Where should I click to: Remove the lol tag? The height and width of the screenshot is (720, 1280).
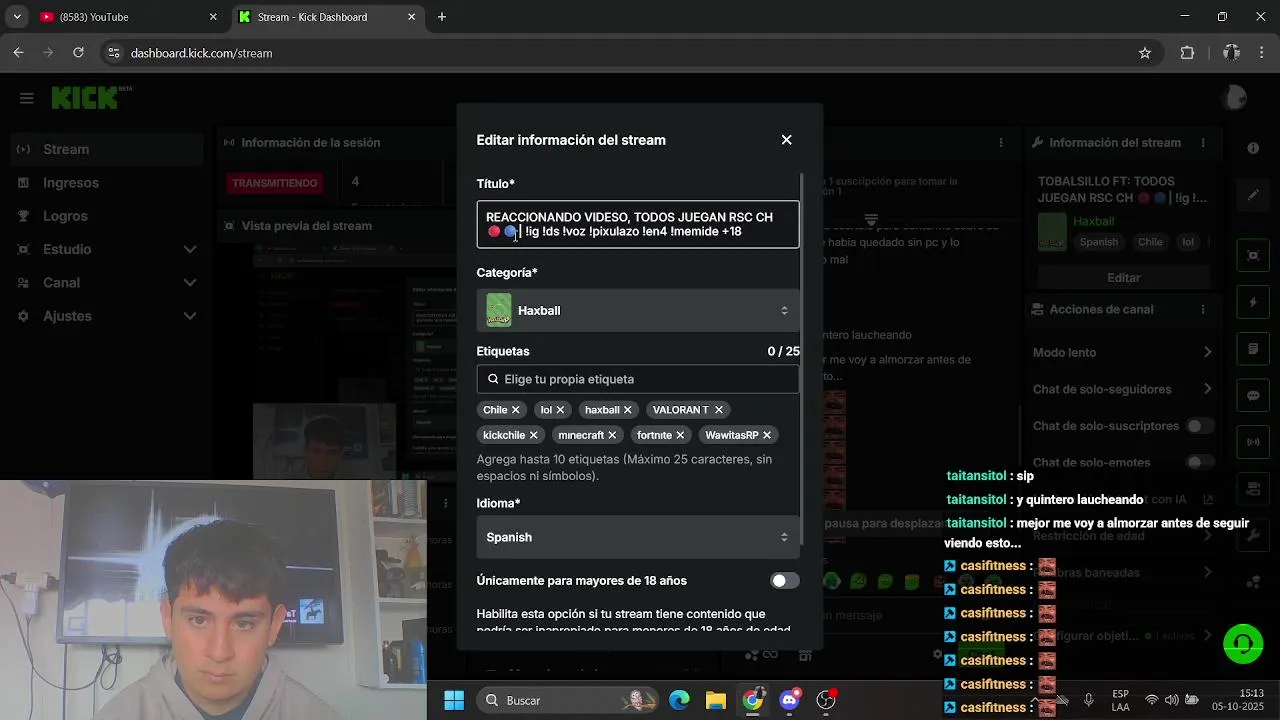point(560,410)
